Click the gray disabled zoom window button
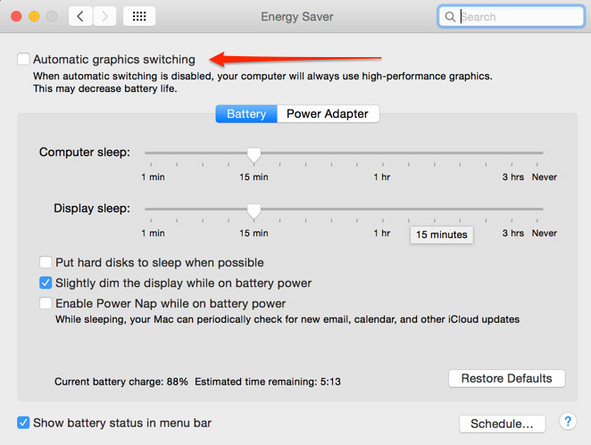The image size is (591, 445). point(52,16)
